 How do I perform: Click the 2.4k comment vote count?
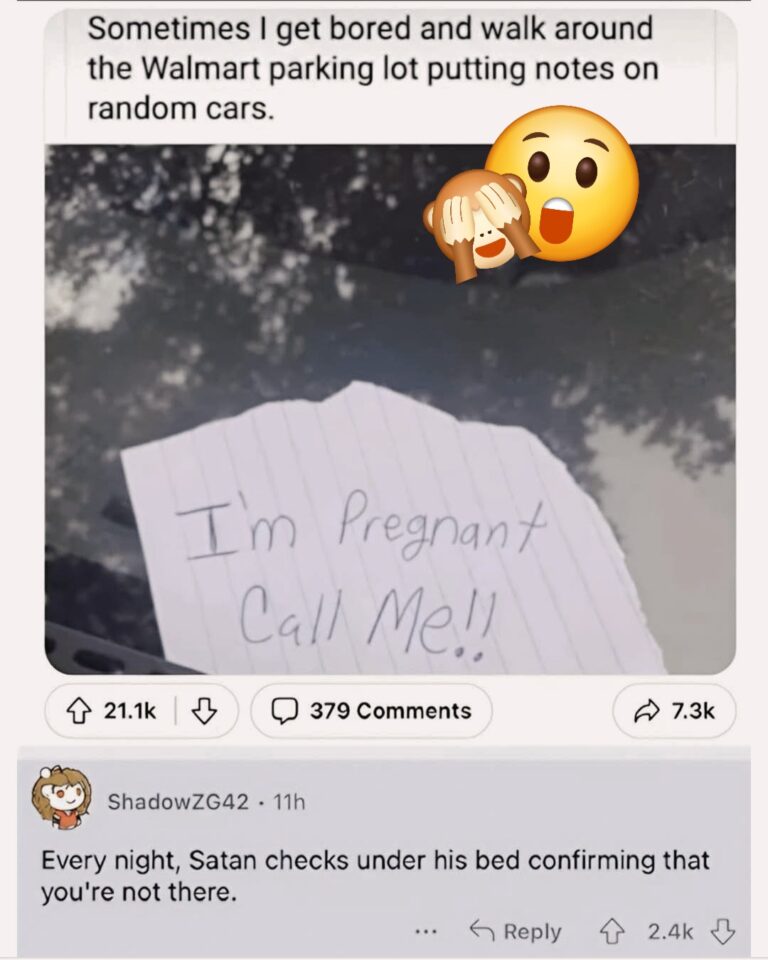pyautogui.click(x=671, y=932)
